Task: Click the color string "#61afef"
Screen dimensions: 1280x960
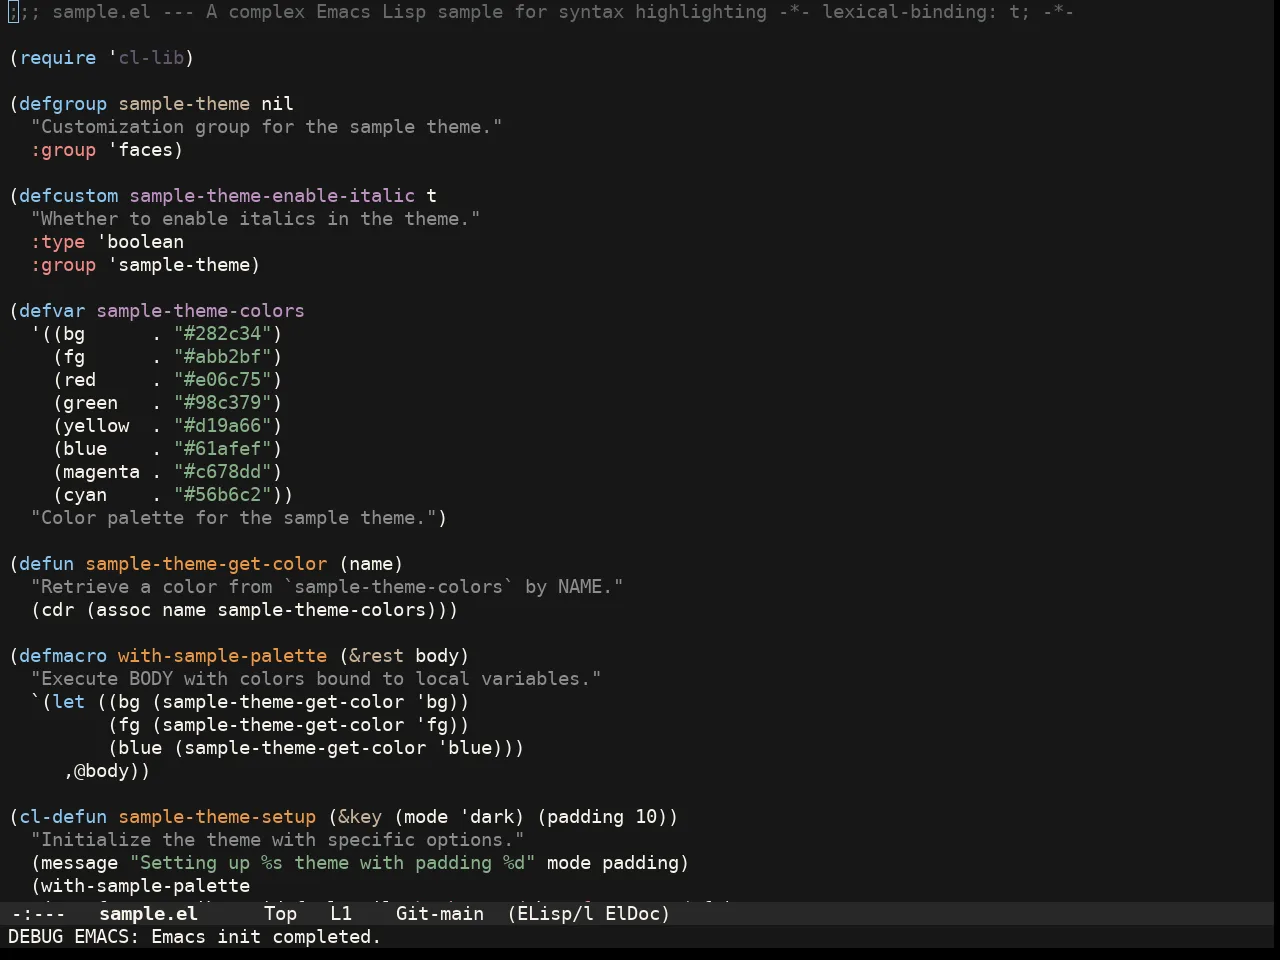Action: click(x=223, y=449)
